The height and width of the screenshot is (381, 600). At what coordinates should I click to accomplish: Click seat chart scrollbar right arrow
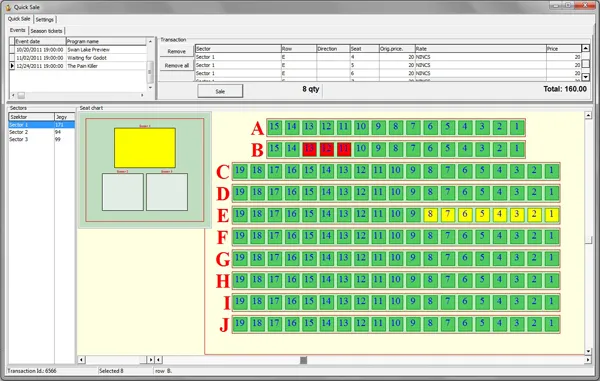588,360
